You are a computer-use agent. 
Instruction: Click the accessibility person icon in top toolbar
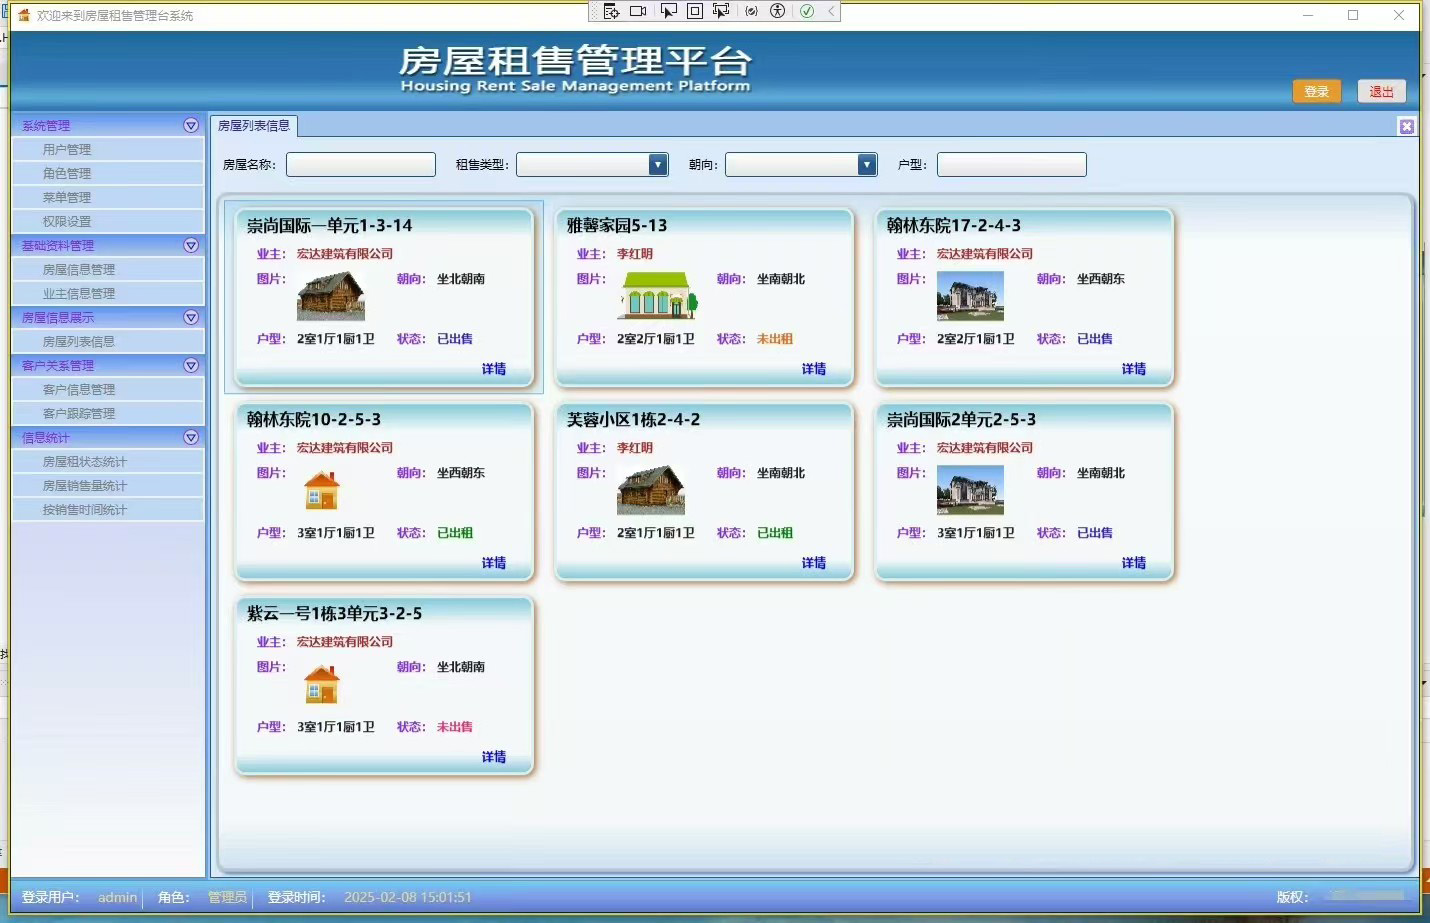pyautogui.click(x=778, y=11)
